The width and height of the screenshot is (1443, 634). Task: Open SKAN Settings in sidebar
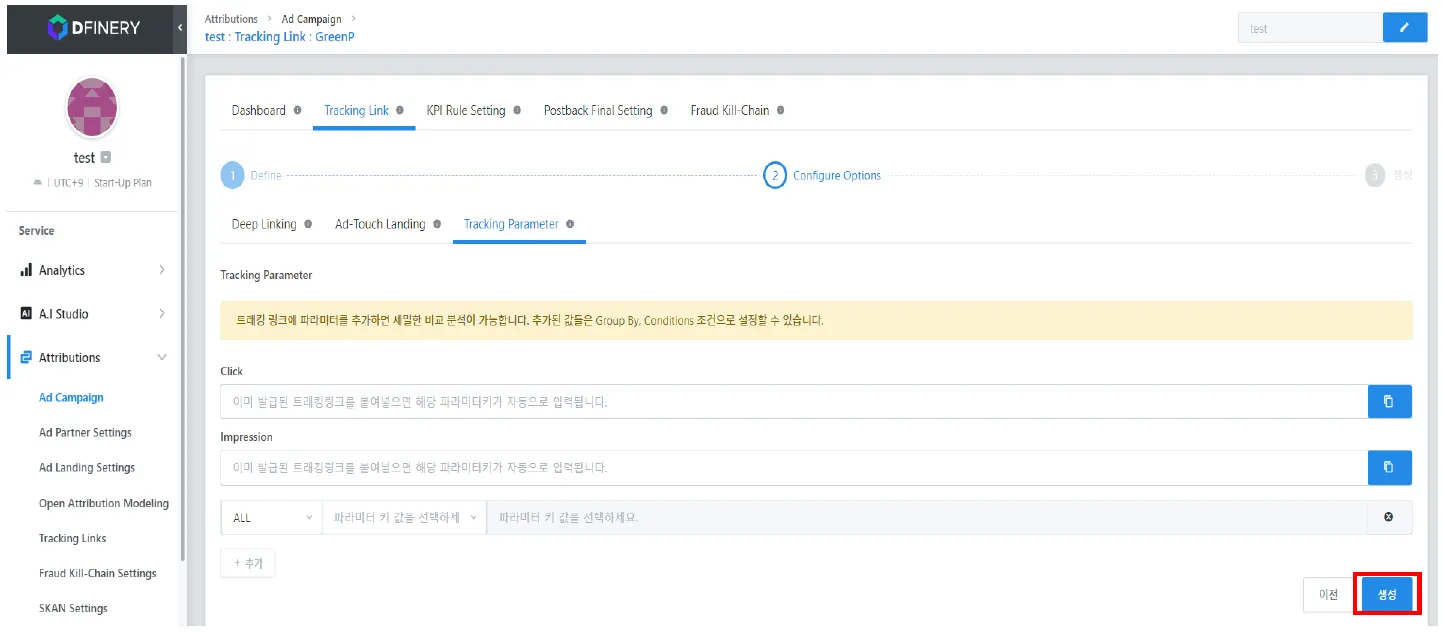click(x=73, y=608)
